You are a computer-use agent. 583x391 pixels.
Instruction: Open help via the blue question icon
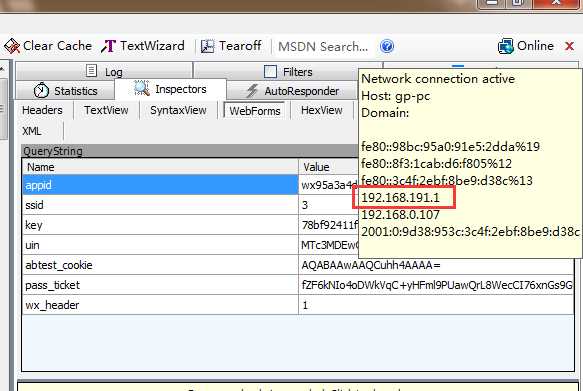pos(387,46)
